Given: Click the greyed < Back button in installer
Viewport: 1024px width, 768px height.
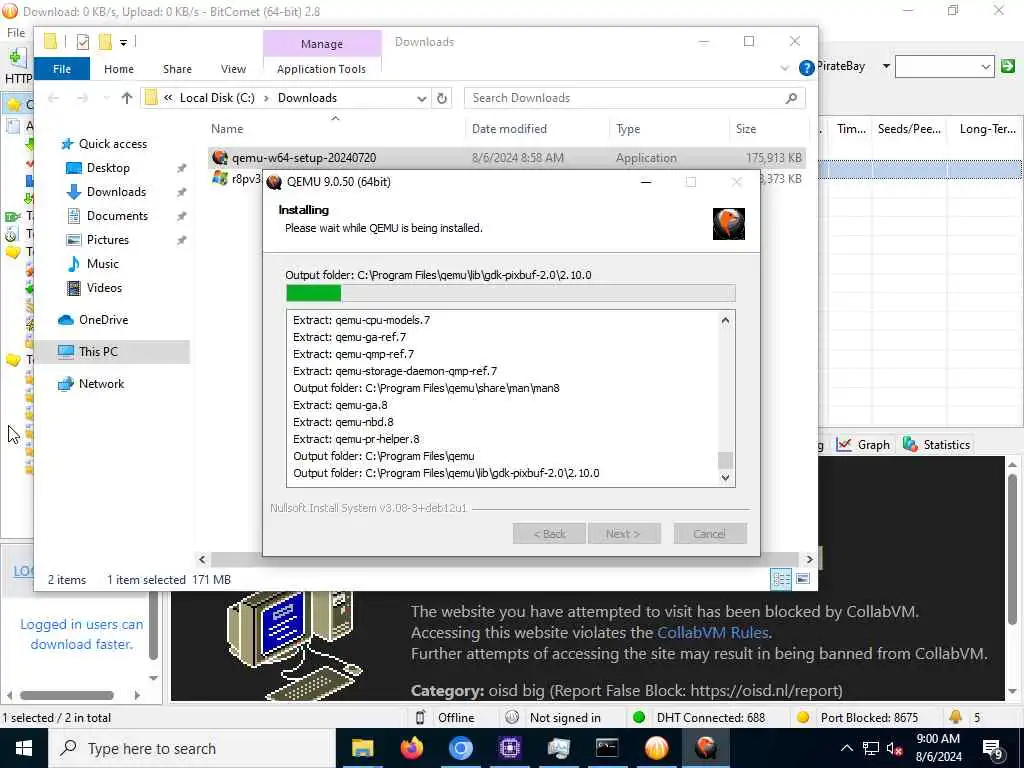Looking at the screenshot, I should click(549, 534).
